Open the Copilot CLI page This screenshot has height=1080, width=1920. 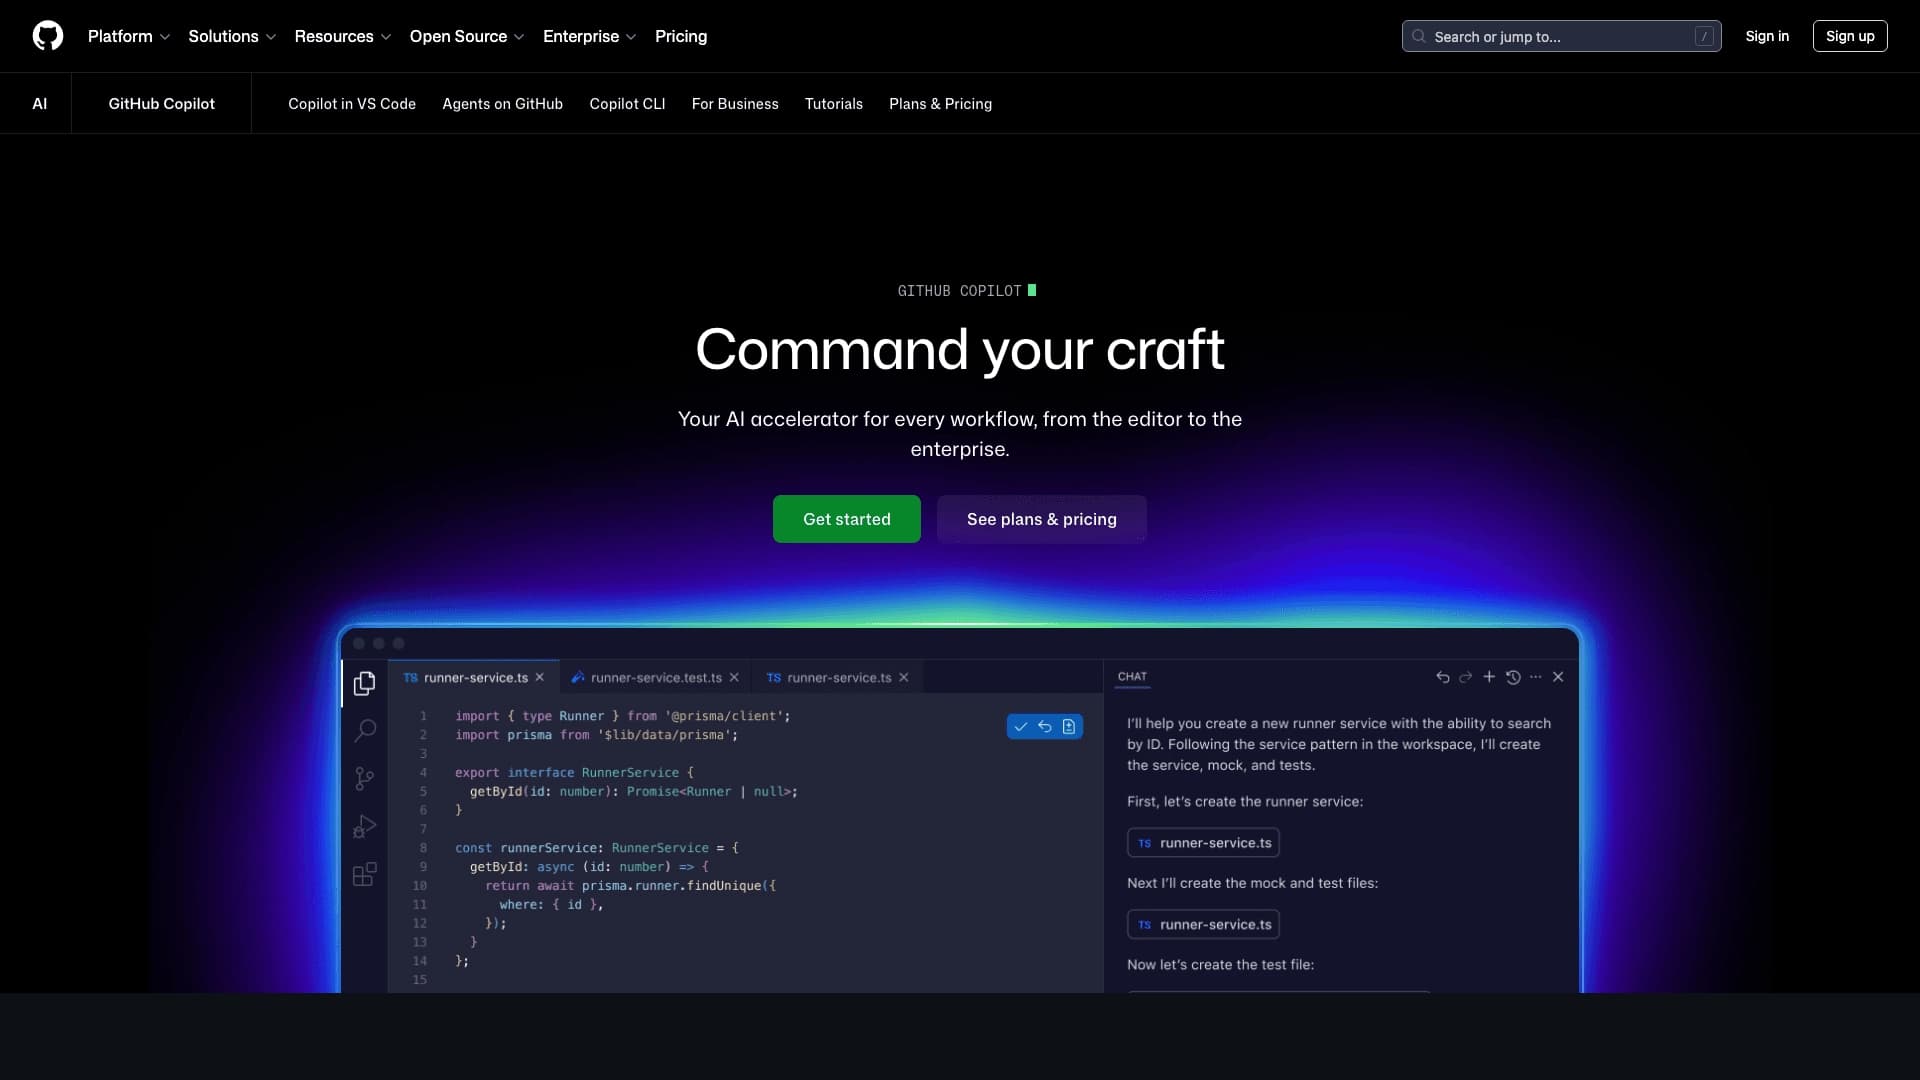pos(627,104)
